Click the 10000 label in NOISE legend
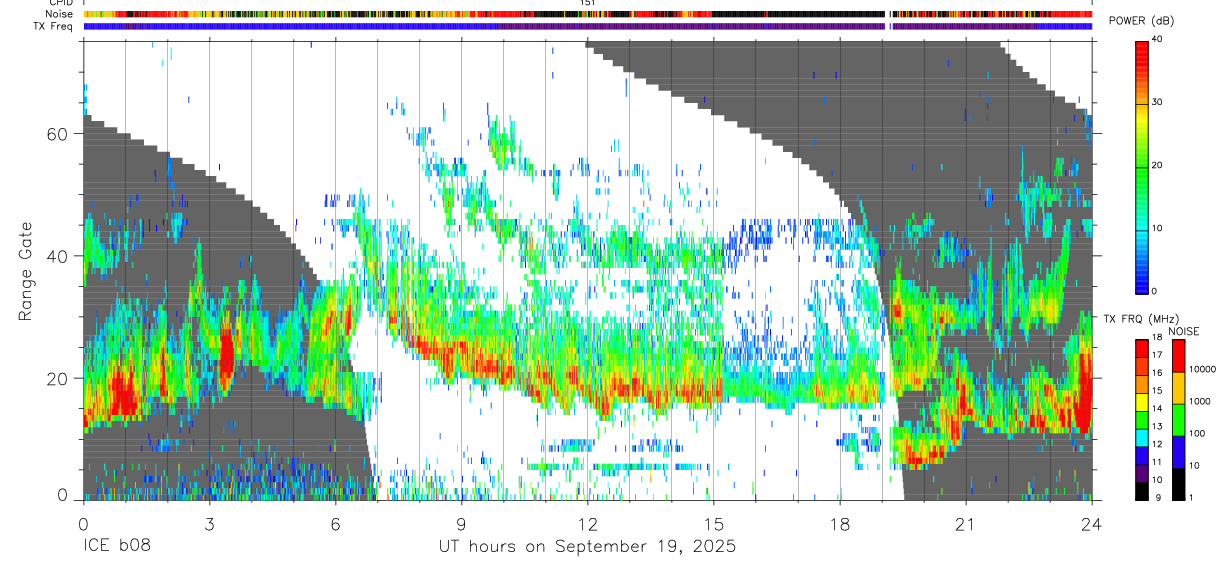The width and height of the screenshot is (1228, 567). [x=1201, y=369]
